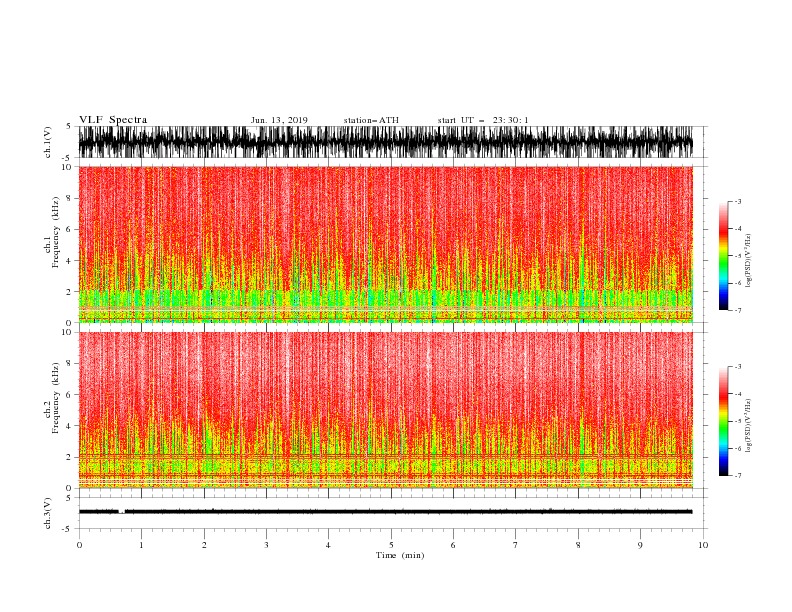Click the "-5" tick on ch.3(V) axis

68,529
